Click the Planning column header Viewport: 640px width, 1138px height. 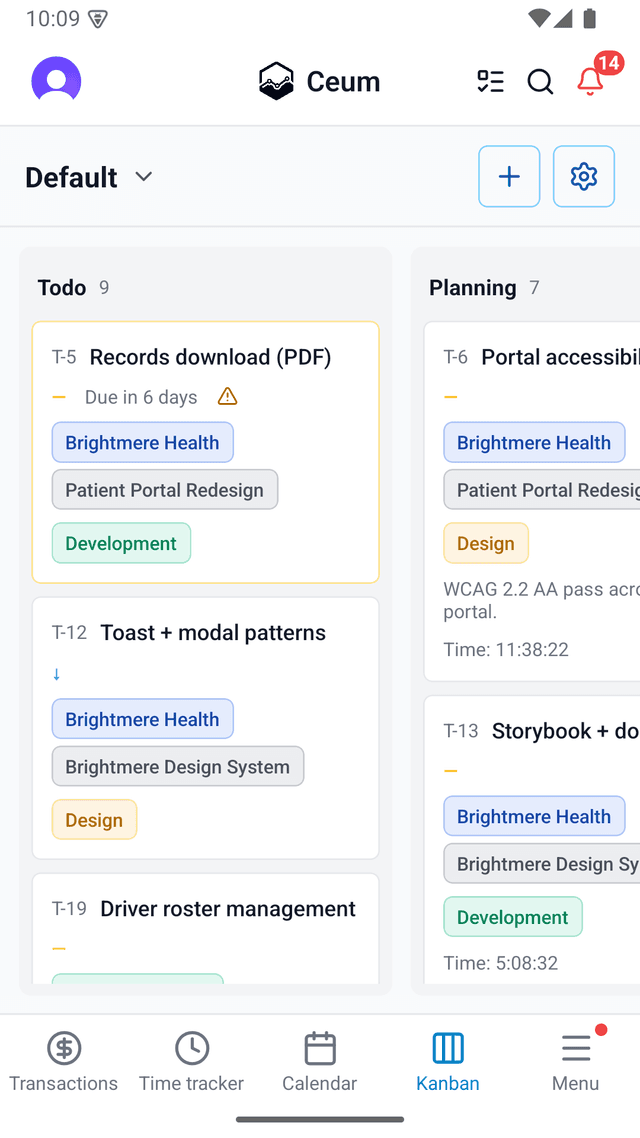click(473, 287)
